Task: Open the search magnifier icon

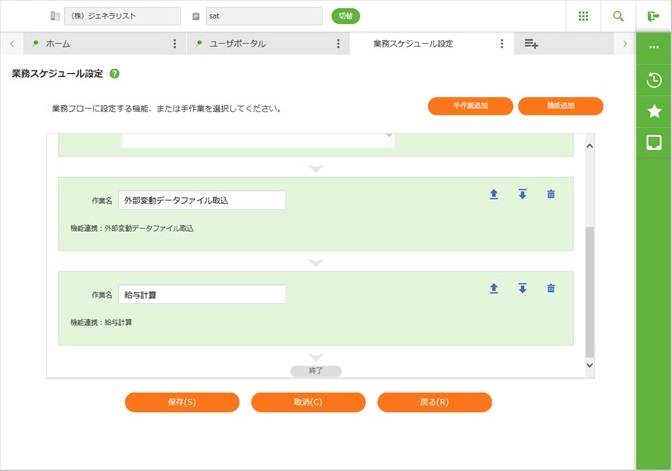Action: coord(618,16)
